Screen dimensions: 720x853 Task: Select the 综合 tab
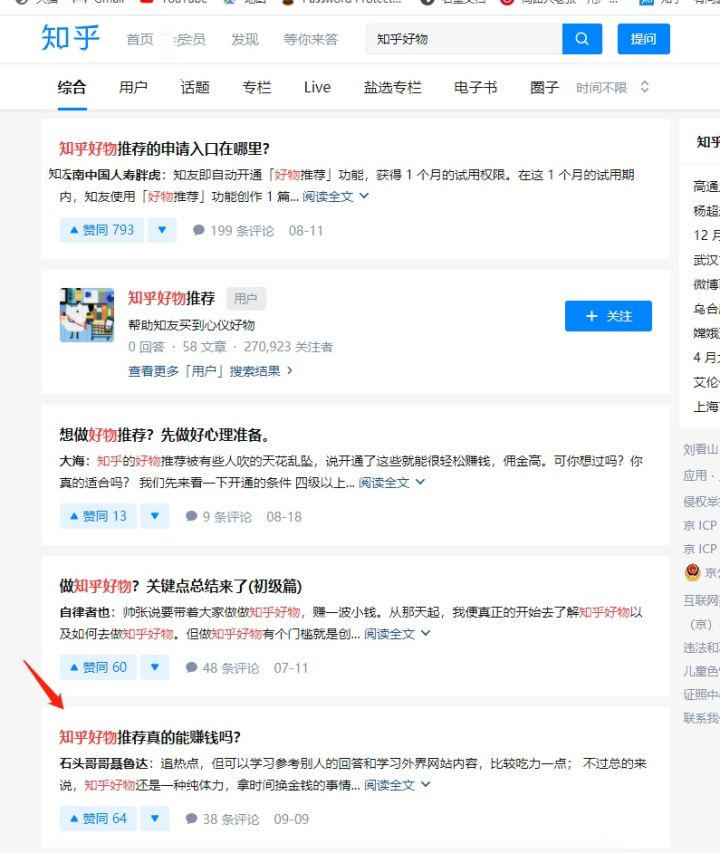click(x=72, y=87)
